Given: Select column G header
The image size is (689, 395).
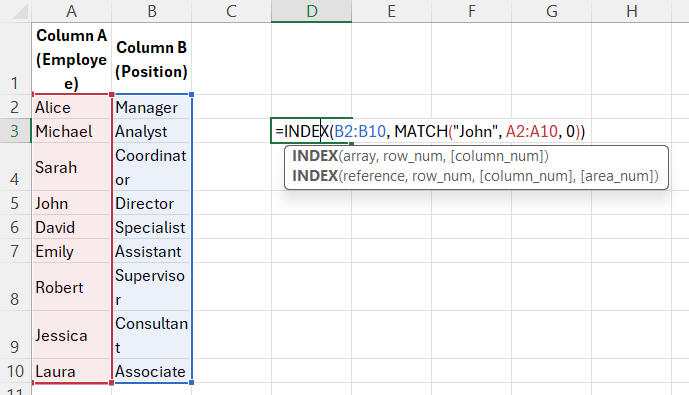Looking at the screenshot, I should 551,11.
